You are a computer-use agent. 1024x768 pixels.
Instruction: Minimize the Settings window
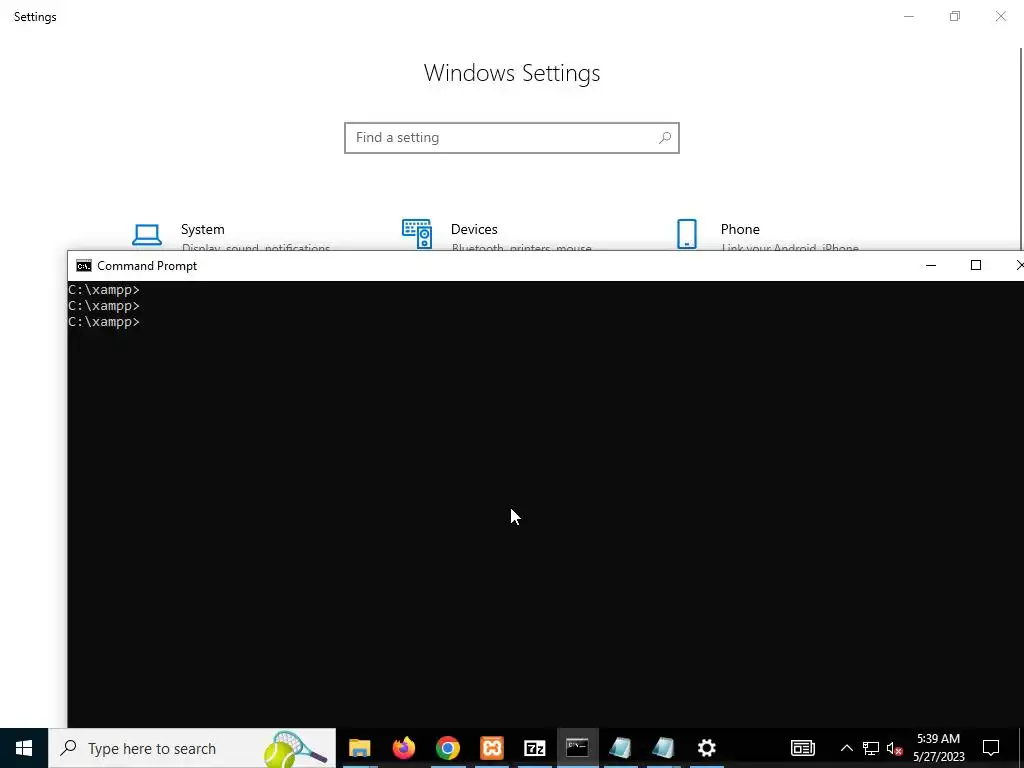click(x=908, y=16)
